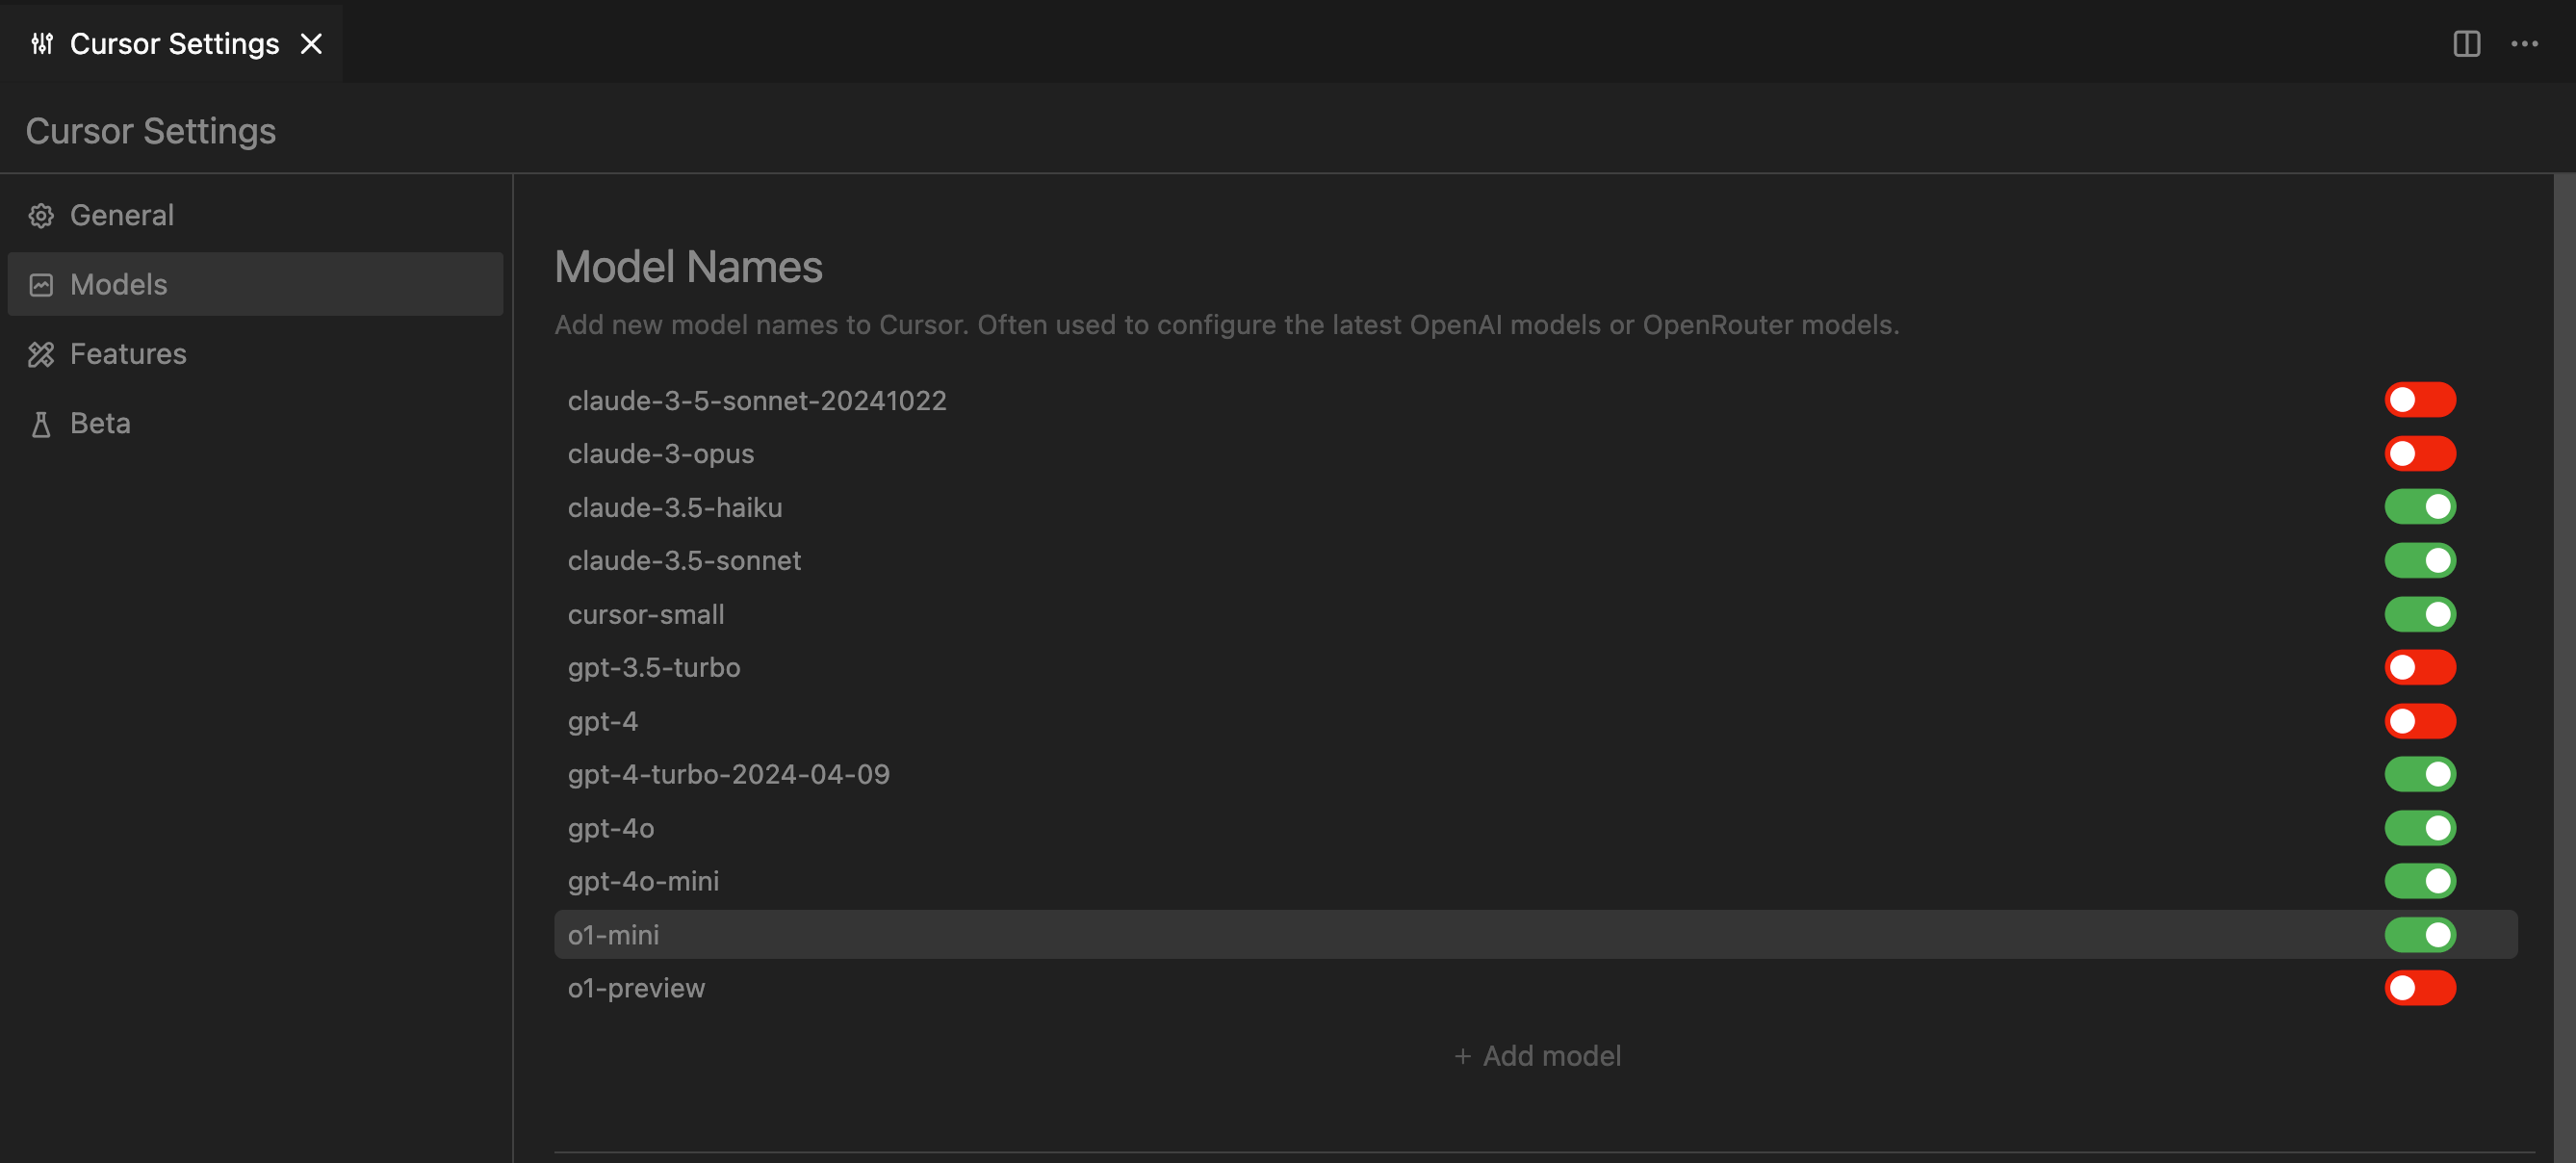Select the gpt-4o model name
This screenshot has height=1163, width=2576.
611,828
